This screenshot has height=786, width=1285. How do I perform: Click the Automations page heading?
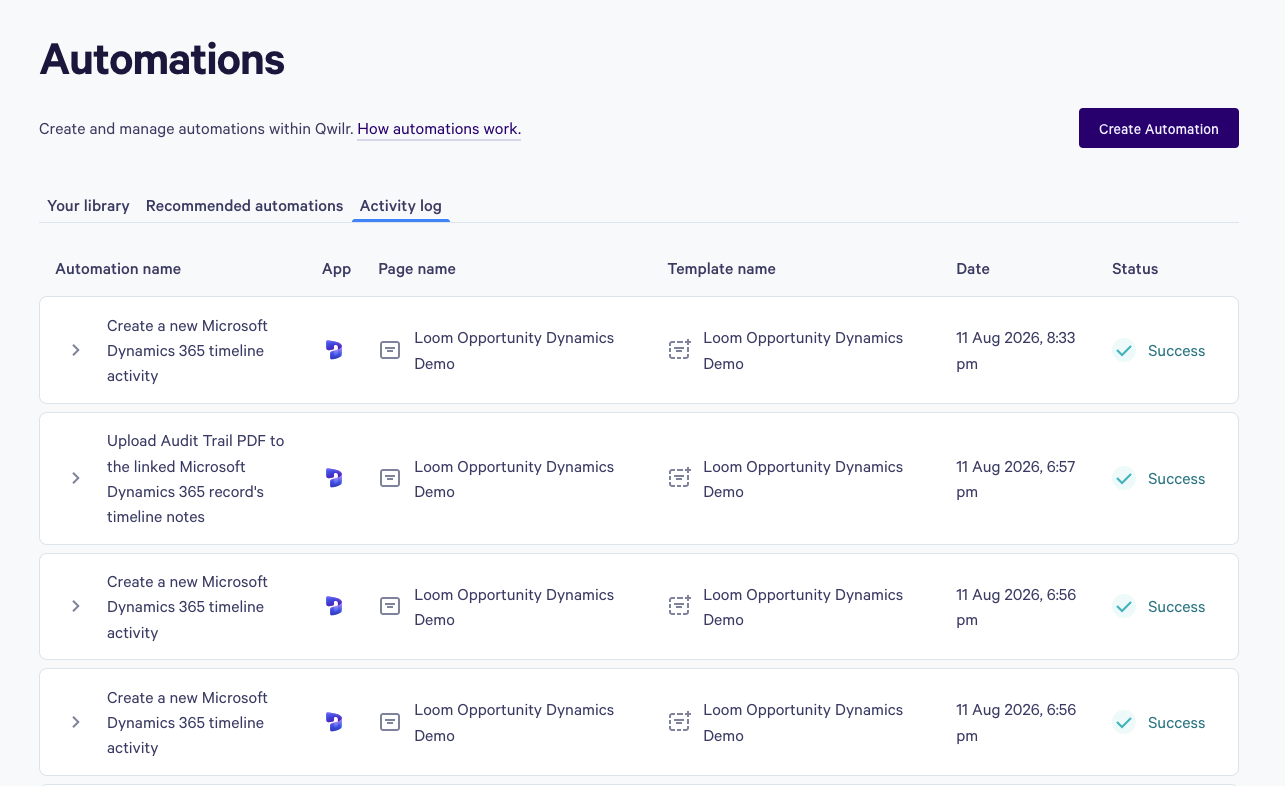(x=162, y=59)
